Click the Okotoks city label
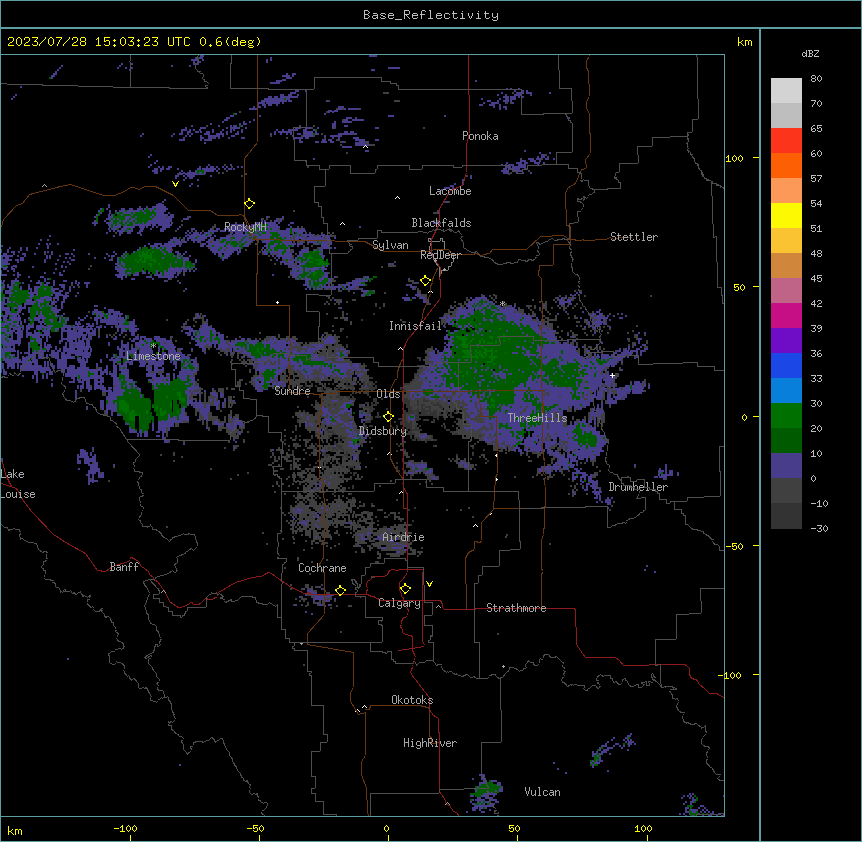 pyautogui.click(x=412, y=700)
